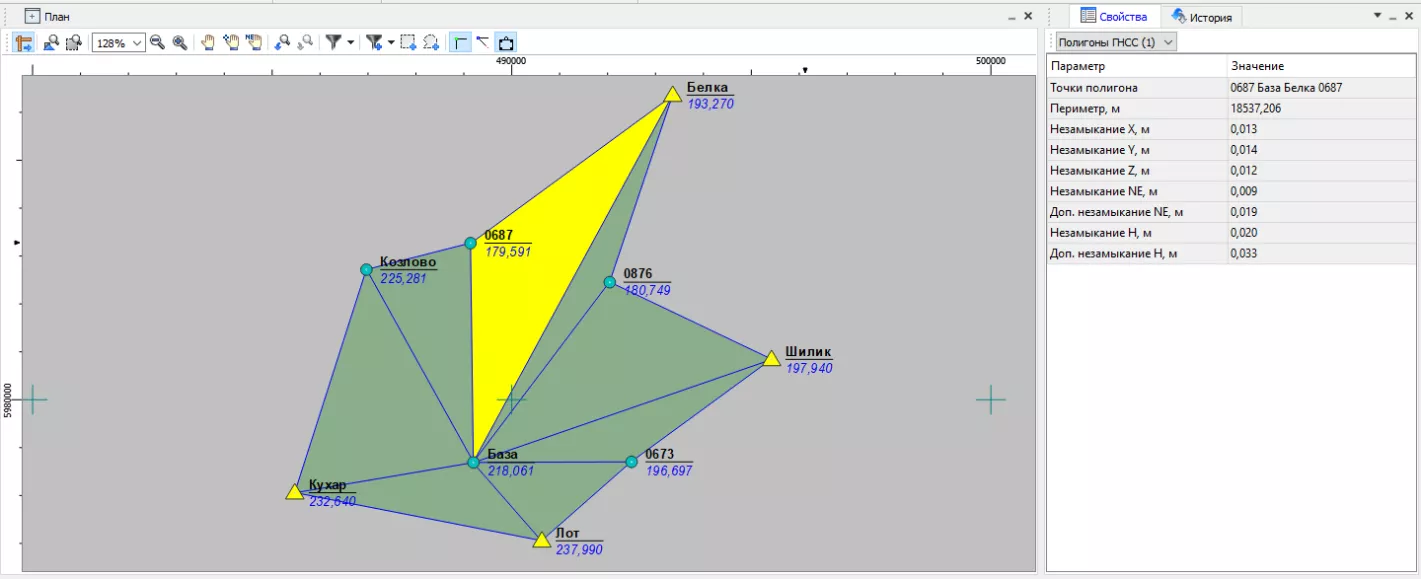Screen dimensions: 1421x579
Task: Click the previous zoom view icon
Action: 283,43
